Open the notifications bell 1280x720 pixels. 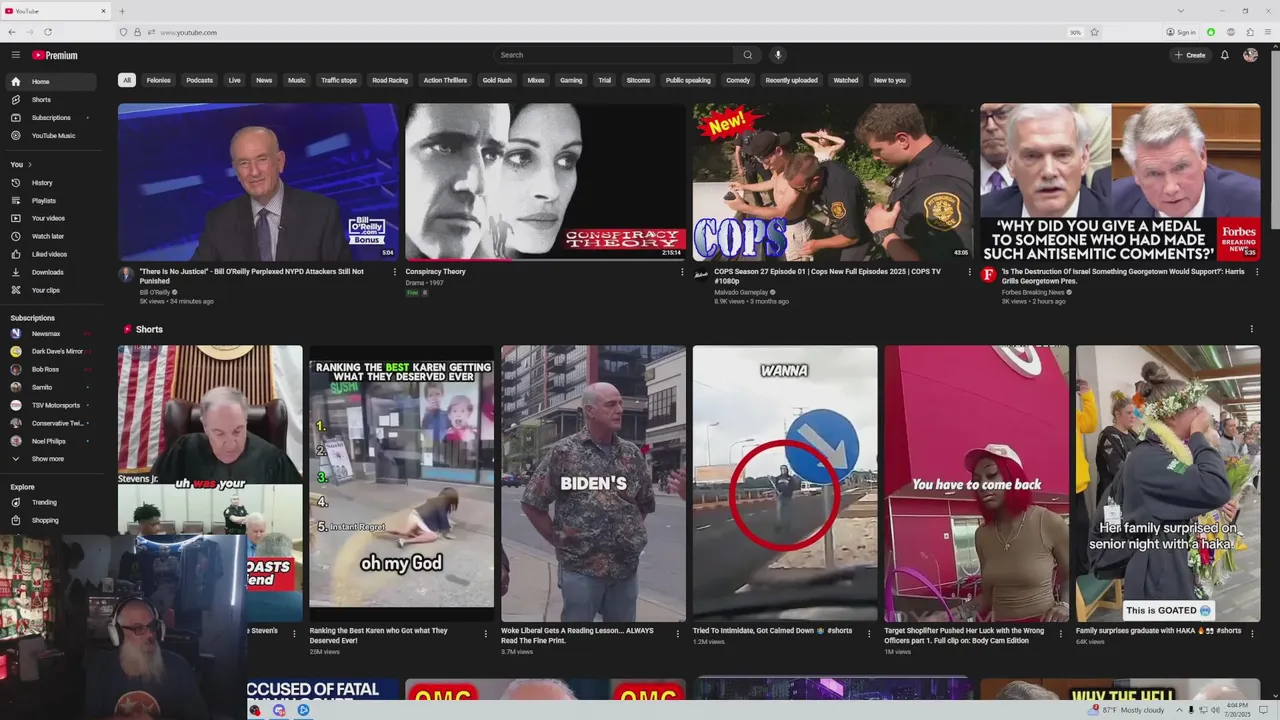pos(1224,55)
